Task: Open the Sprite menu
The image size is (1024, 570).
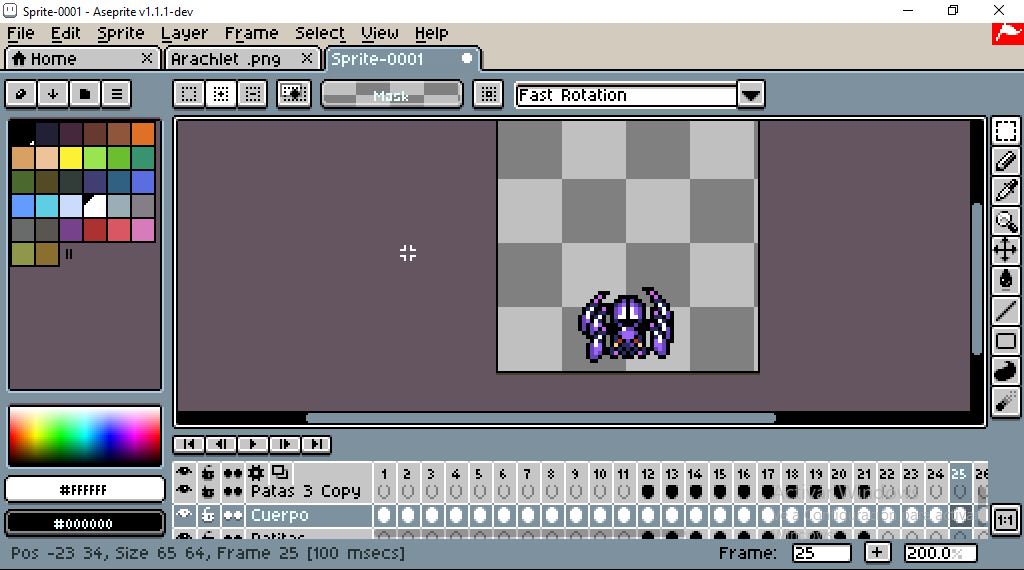Action: tap(121, 33)
